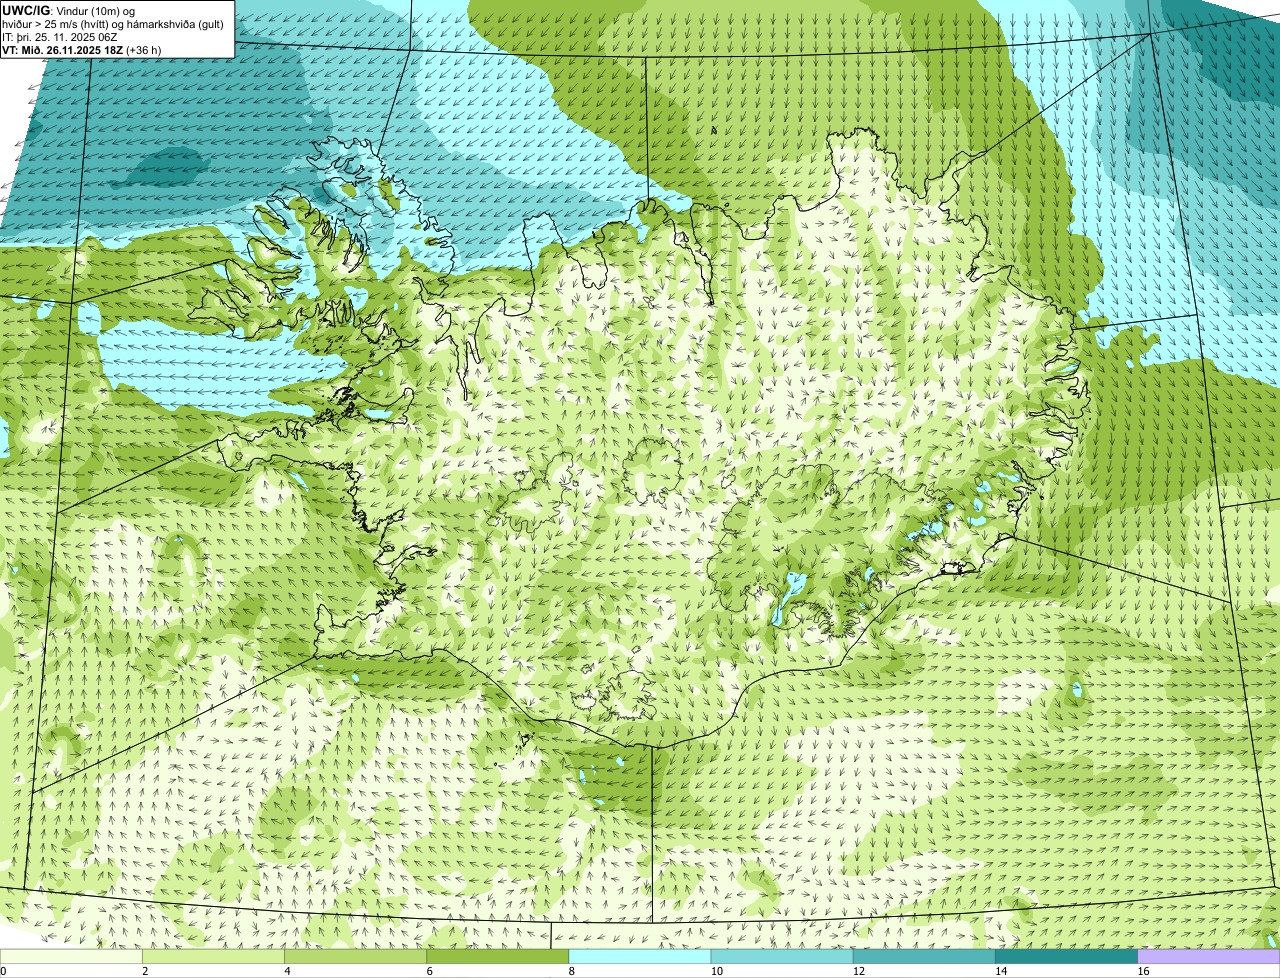Click the 0–2 m/s pale legend color
Viewport: 1280px width, 978px height.
(71, 957)
